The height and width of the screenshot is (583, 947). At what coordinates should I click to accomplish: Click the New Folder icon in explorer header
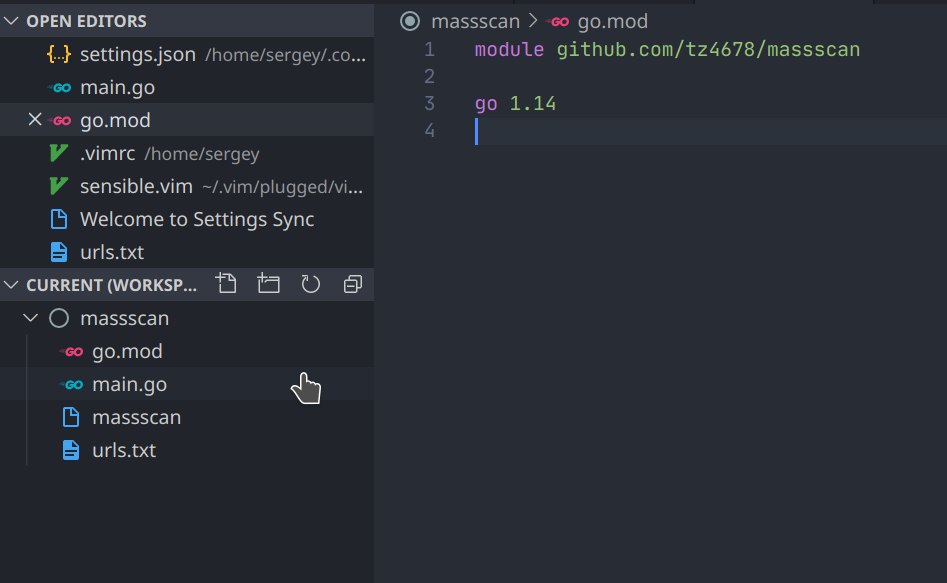[268, 283]
